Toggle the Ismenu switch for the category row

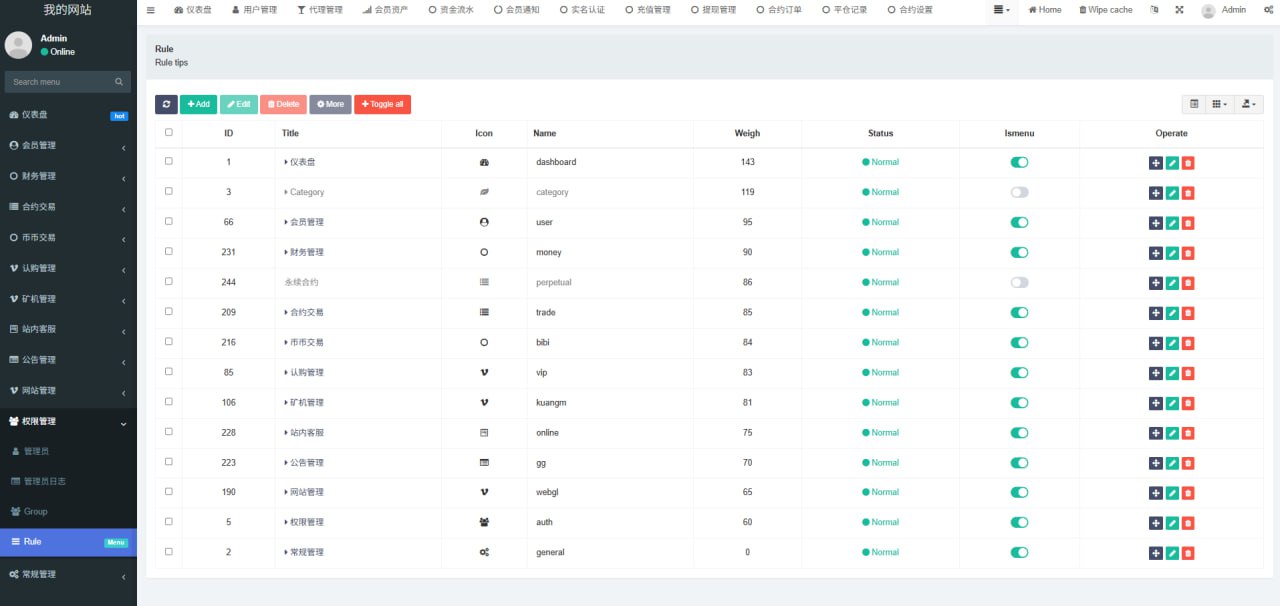1019,192
